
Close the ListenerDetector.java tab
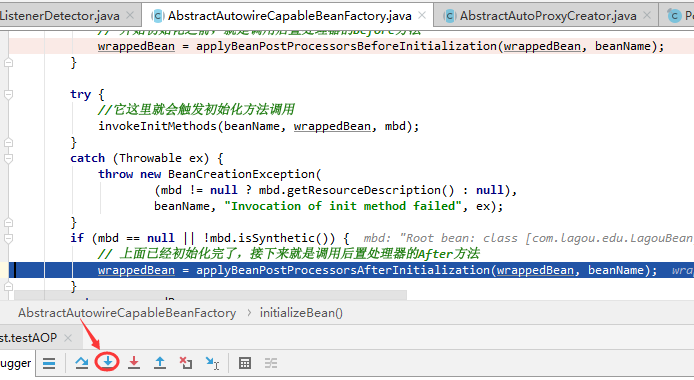pyautogui.click(x=130, y=15)
